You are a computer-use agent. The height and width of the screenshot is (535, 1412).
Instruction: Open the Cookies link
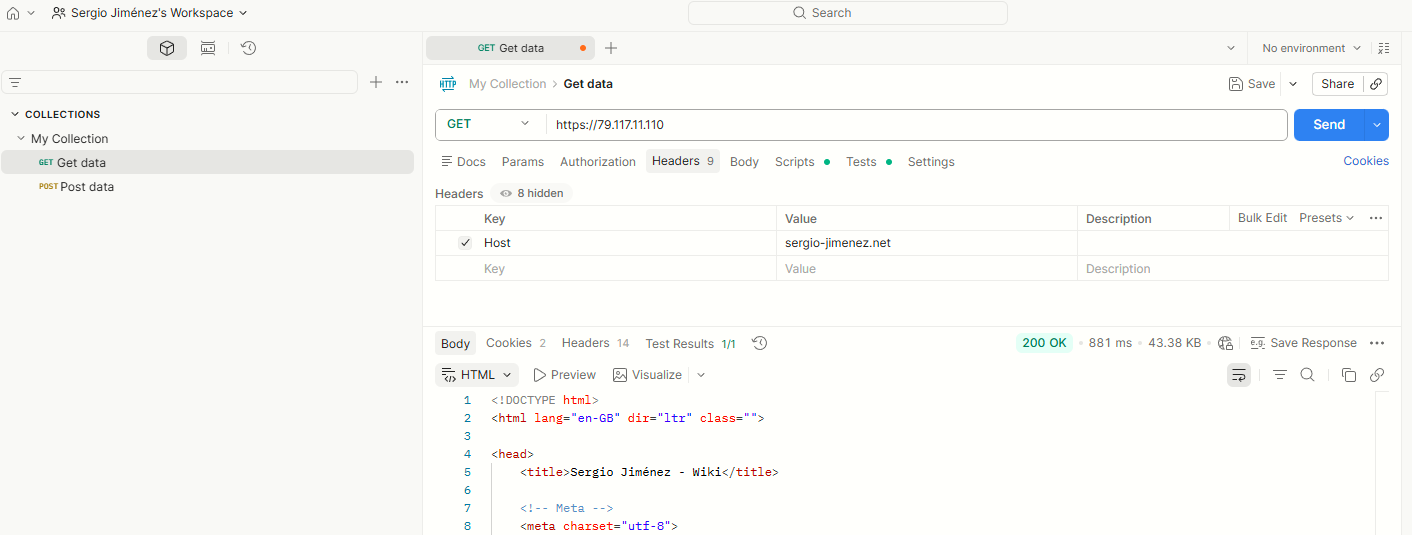coord(1366,161)
